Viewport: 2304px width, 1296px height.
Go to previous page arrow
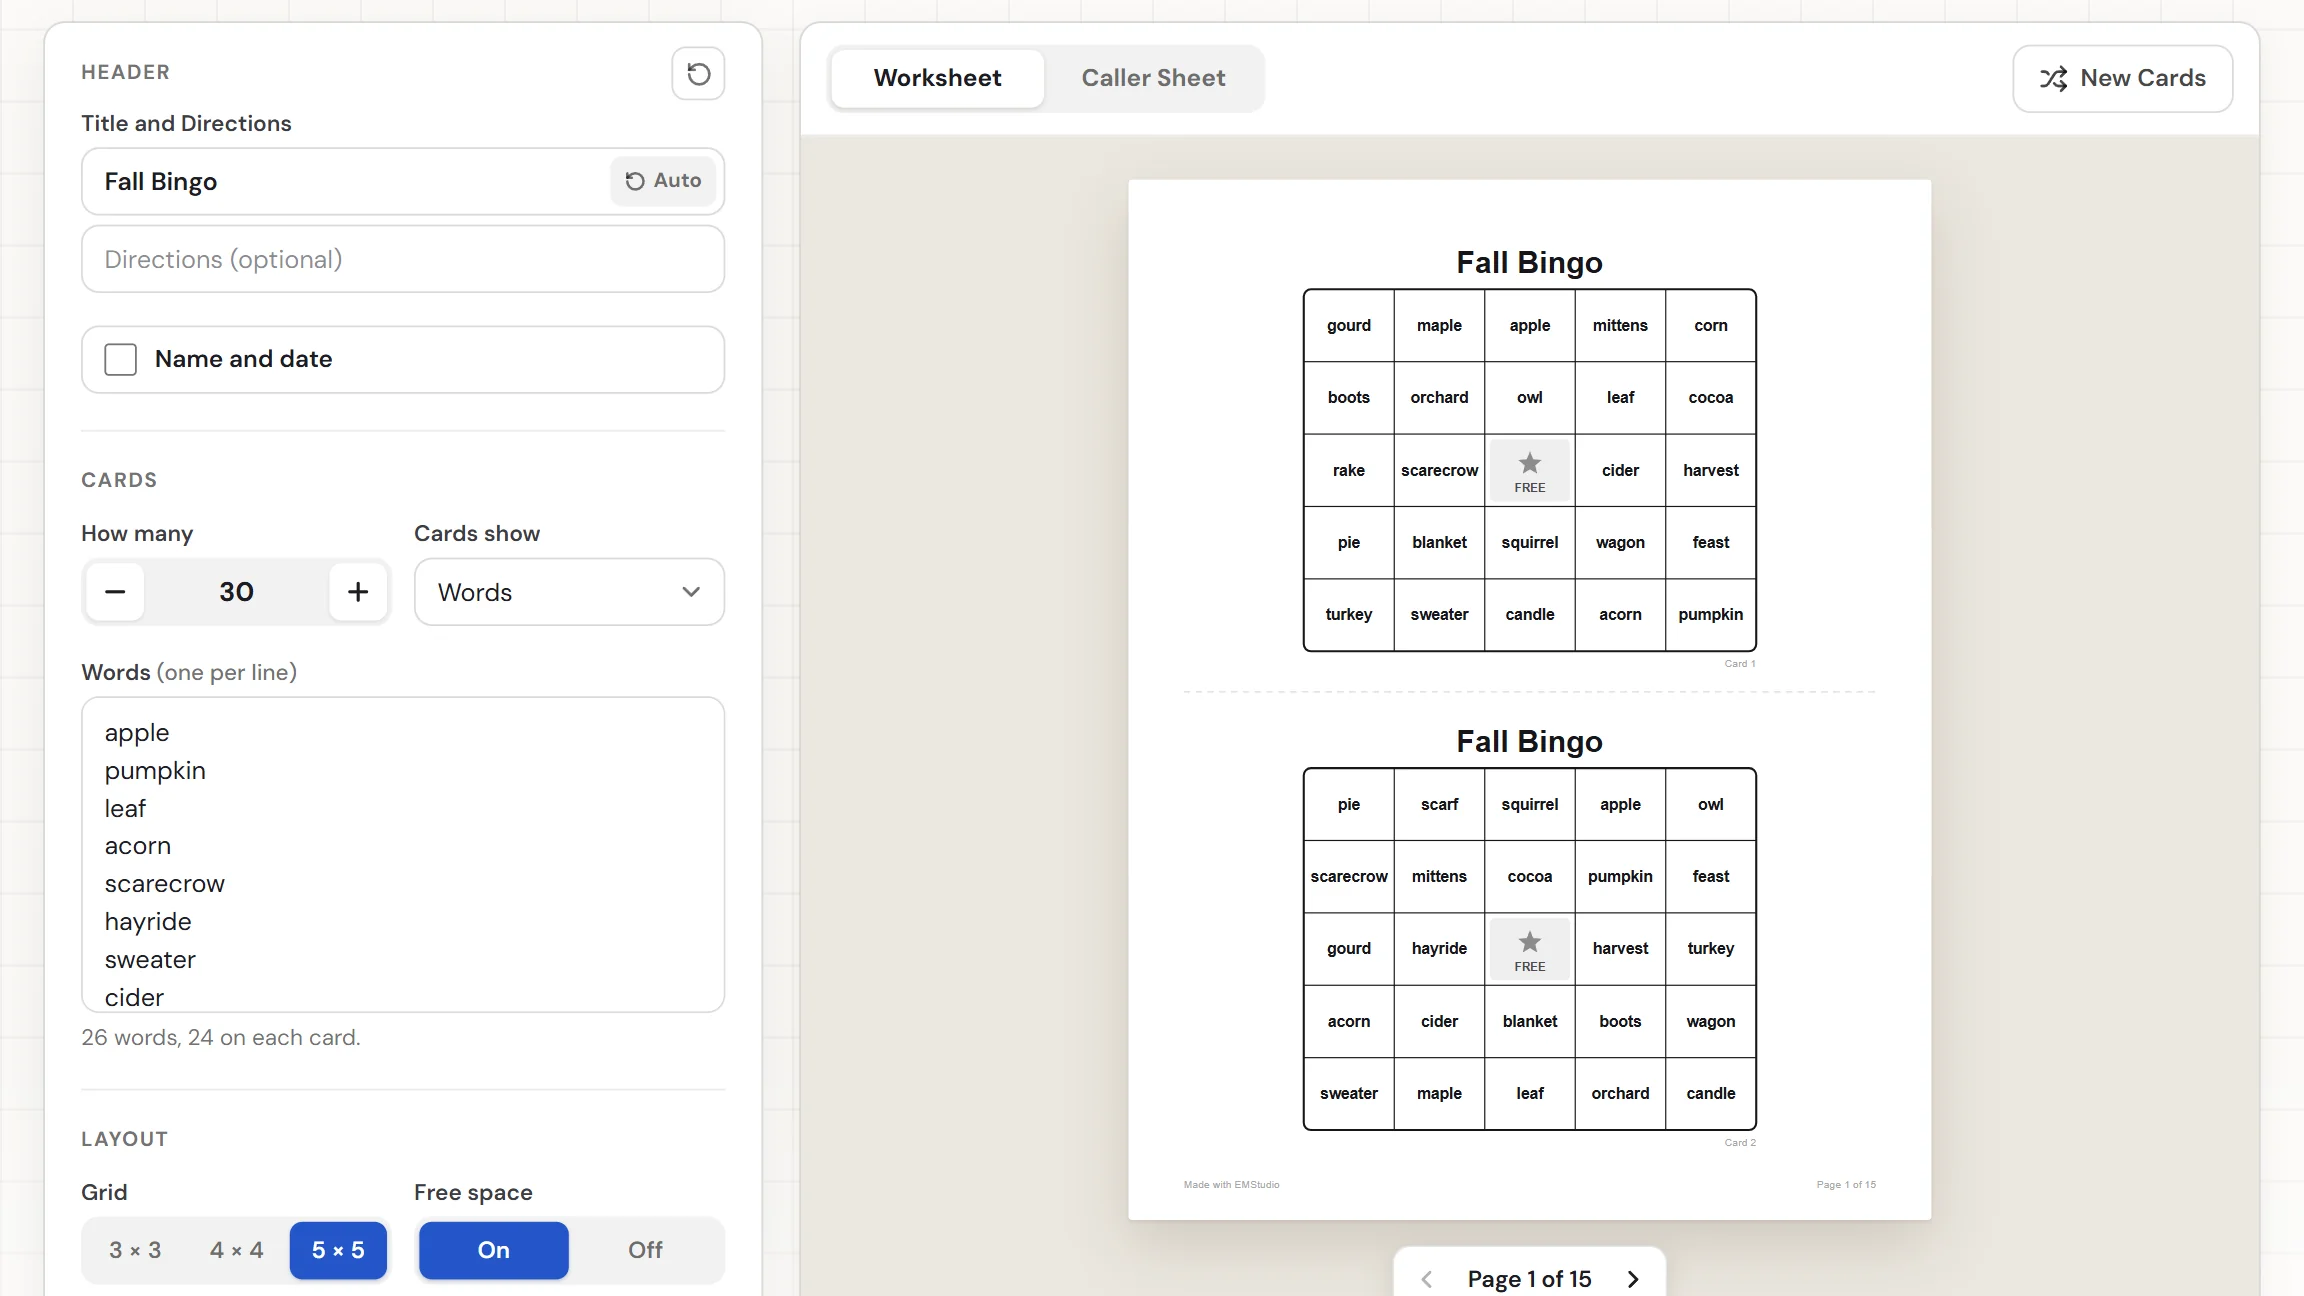tap(1427, 1279)
